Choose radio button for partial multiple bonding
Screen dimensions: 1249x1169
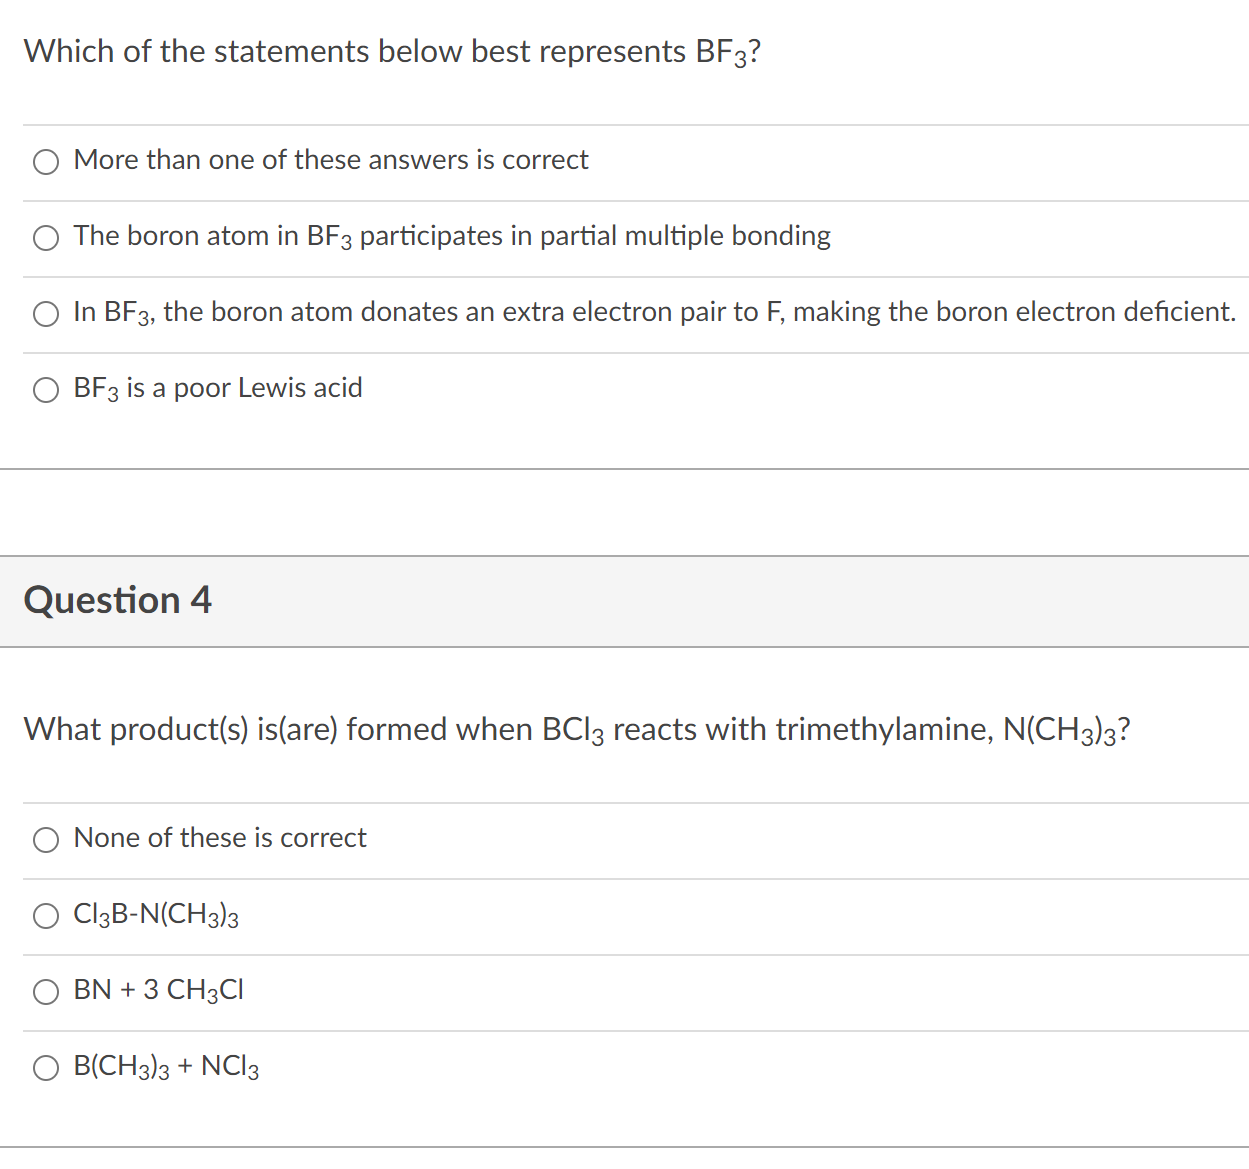click(x=46, y=238)
